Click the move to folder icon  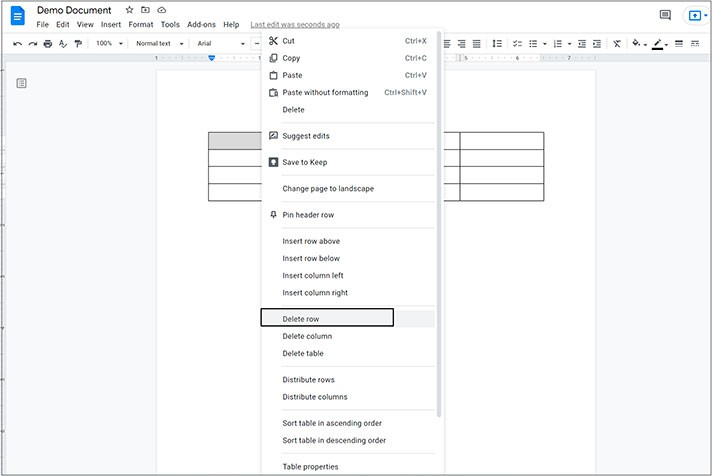click(x=145, y=10)
